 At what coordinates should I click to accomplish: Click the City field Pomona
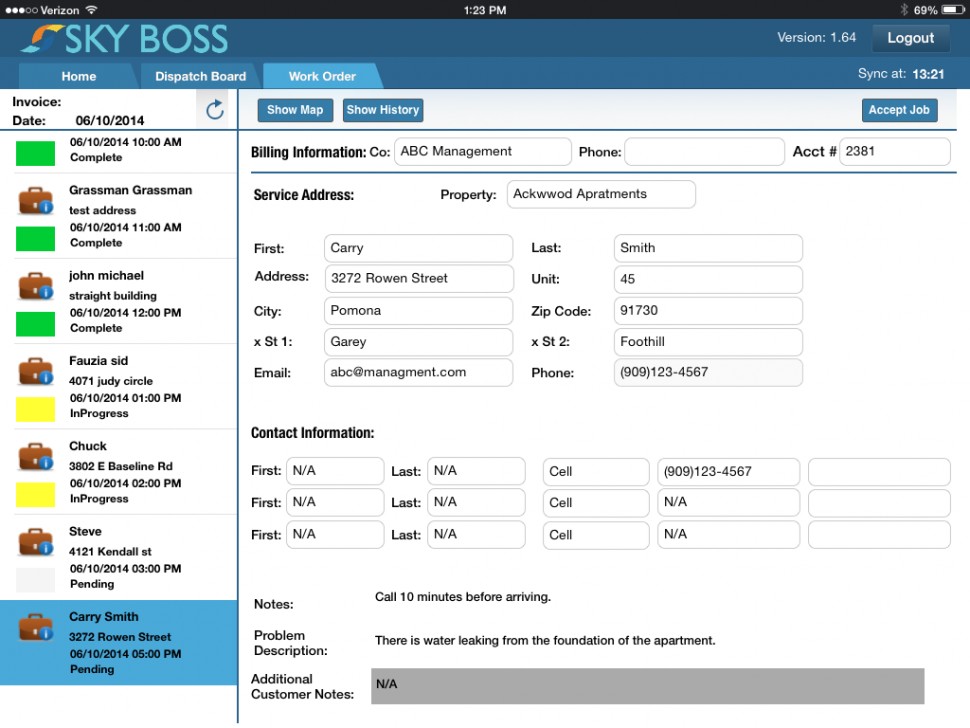coord(419,310)
